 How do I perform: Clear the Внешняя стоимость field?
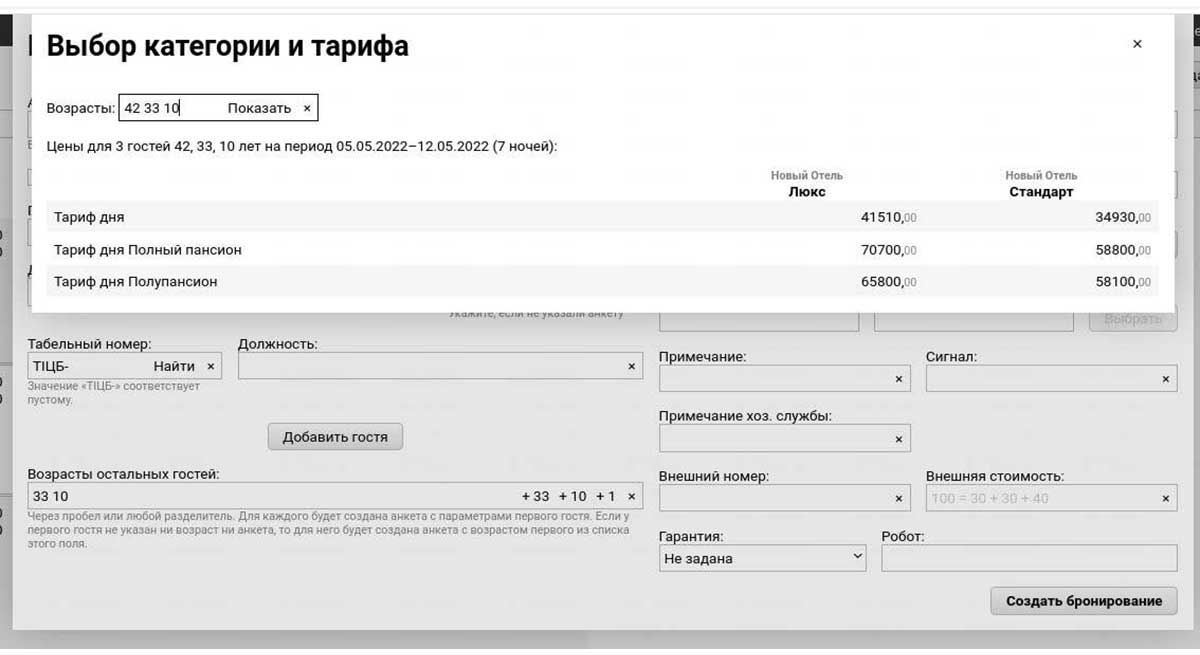coord(1166,497)
